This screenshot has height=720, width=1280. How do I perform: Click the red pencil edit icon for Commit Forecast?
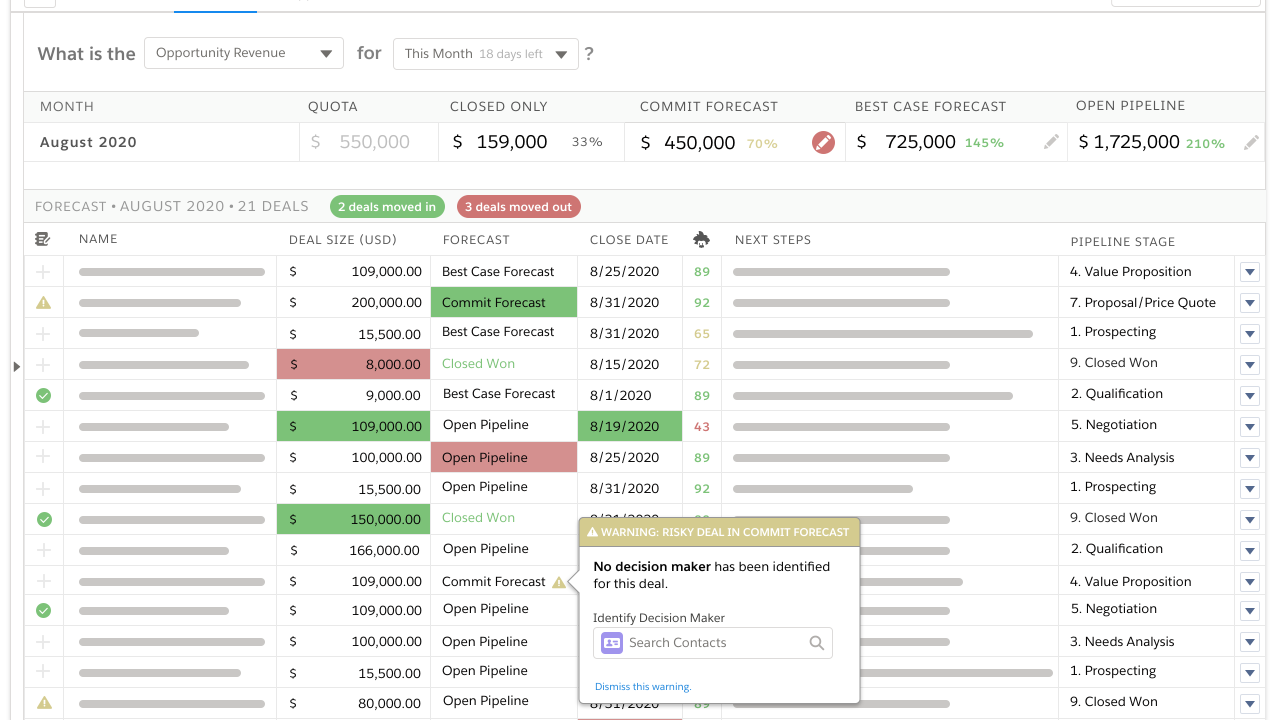[x=823, y=143]
